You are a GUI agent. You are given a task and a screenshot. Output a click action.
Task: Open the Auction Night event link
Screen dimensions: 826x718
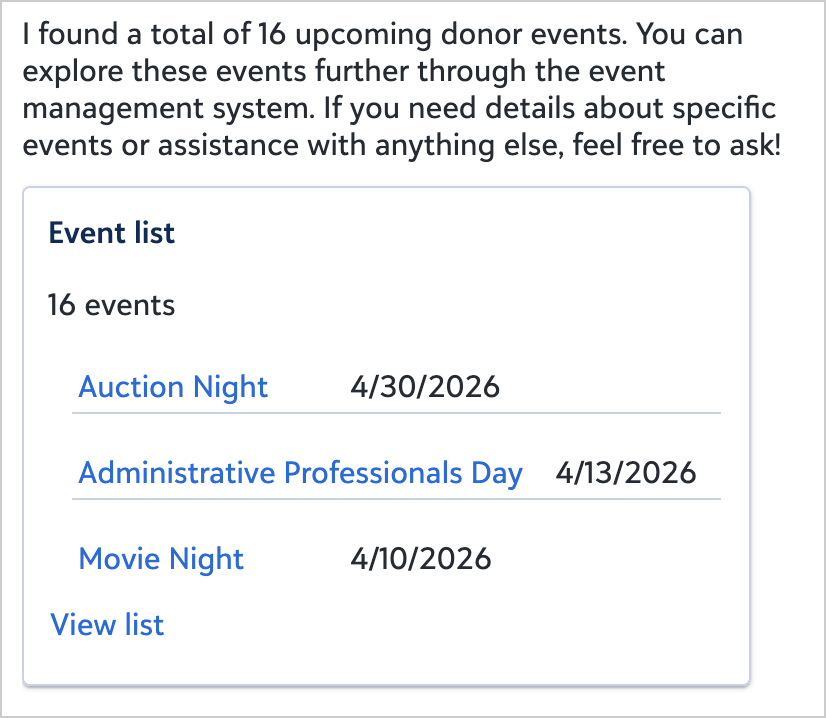173,387
